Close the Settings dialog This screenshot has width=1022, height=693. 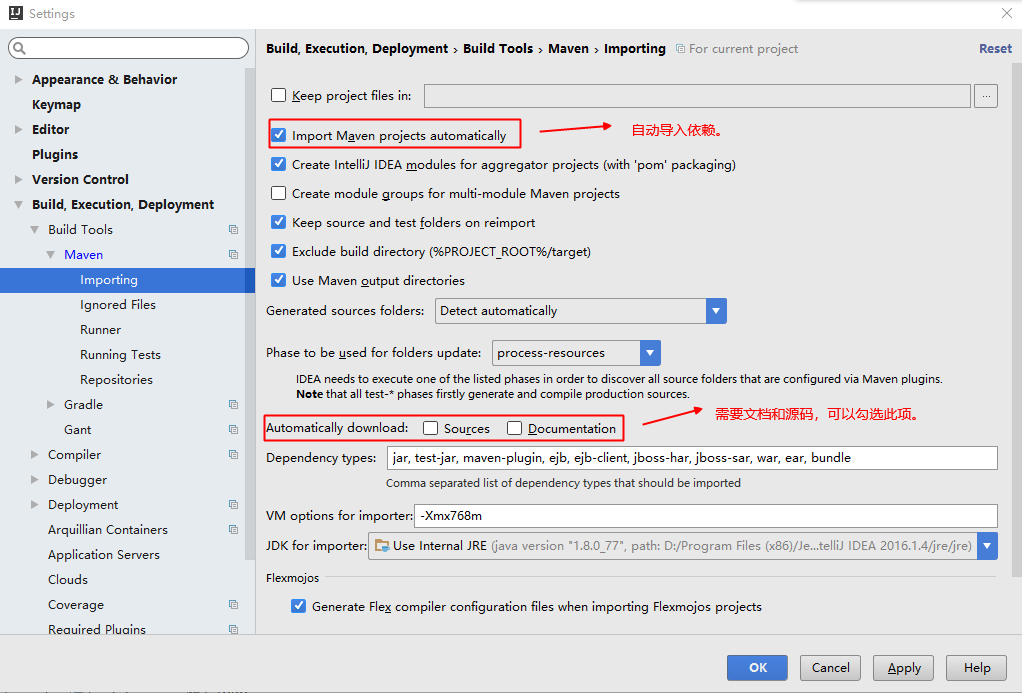click(1006, 13)
